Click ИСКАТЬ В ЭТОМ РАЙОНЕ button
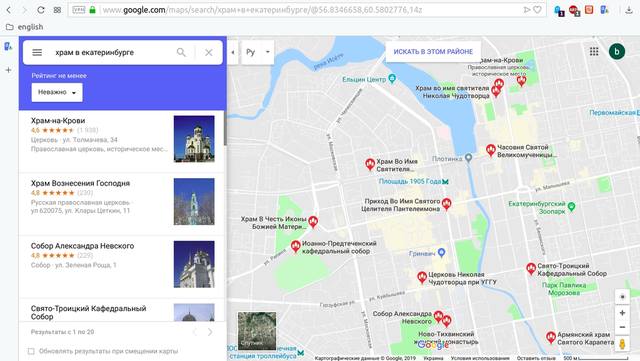Viewport: 640px width, 361px height. tap(433, 52)
